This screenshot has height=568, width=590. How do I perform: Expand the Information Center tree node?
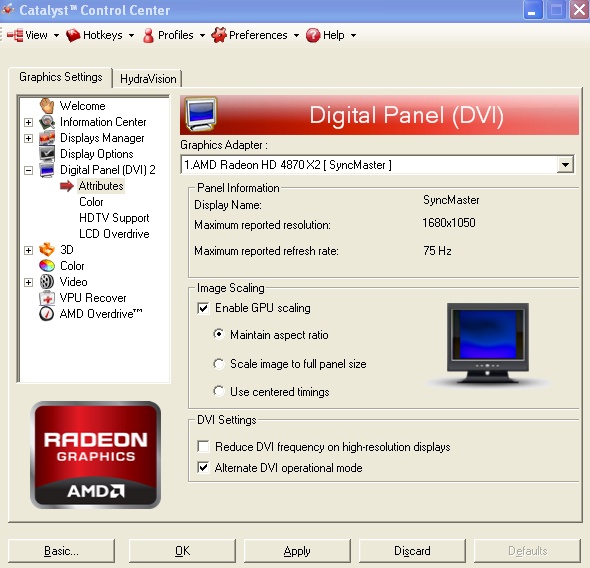[x=28, y=122]
